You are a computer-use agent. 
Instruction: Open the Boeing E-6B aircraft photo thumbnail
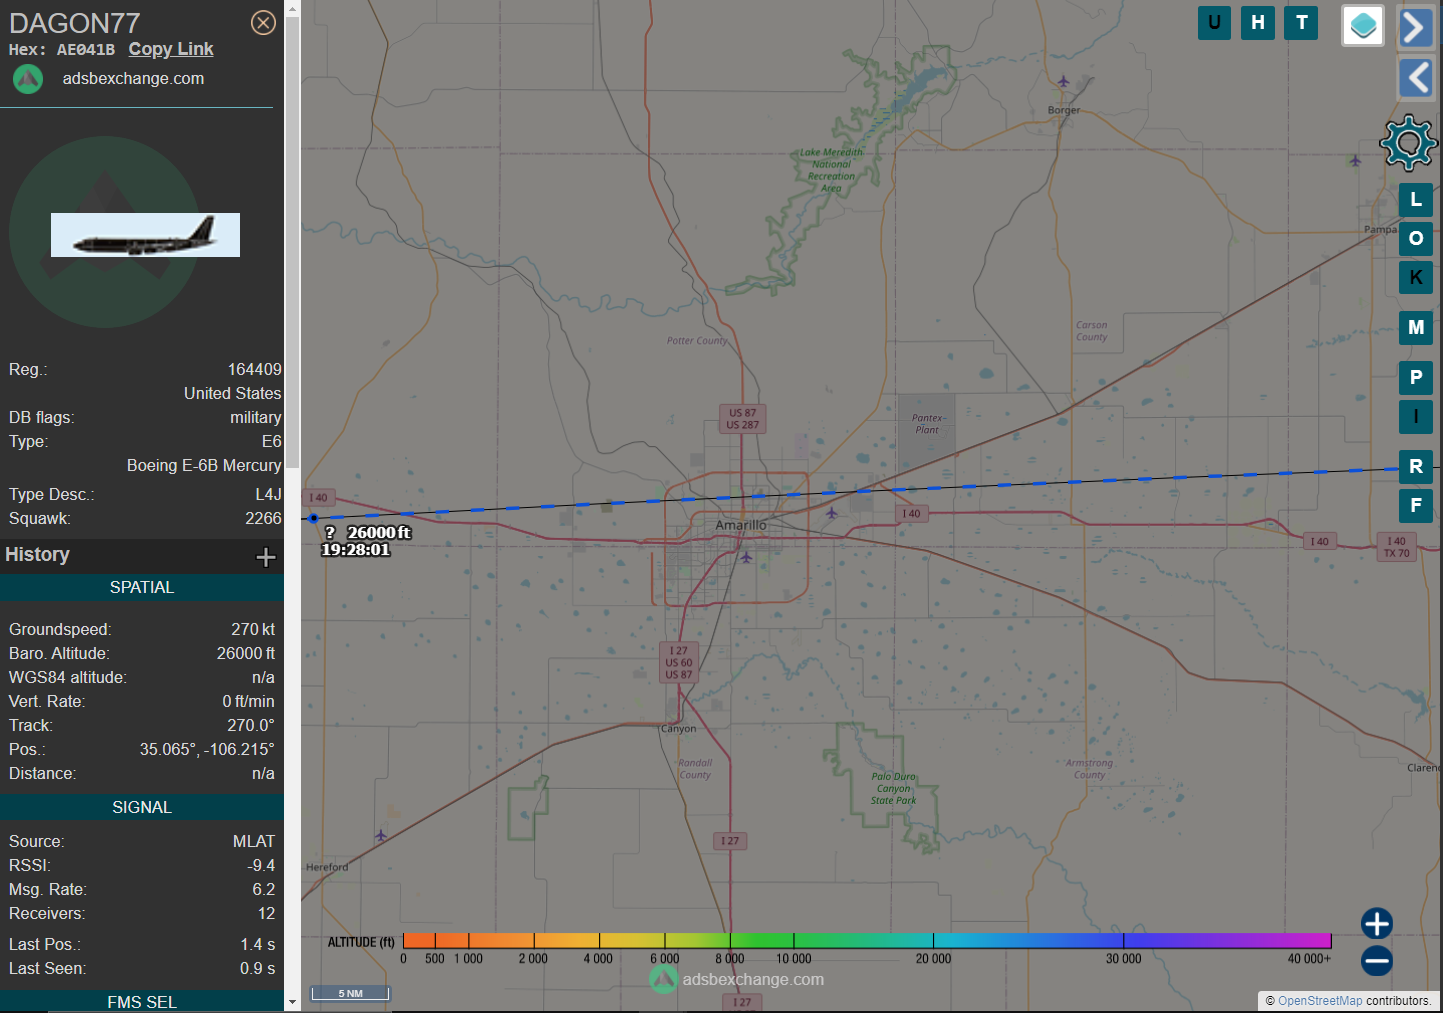[145, 235]
